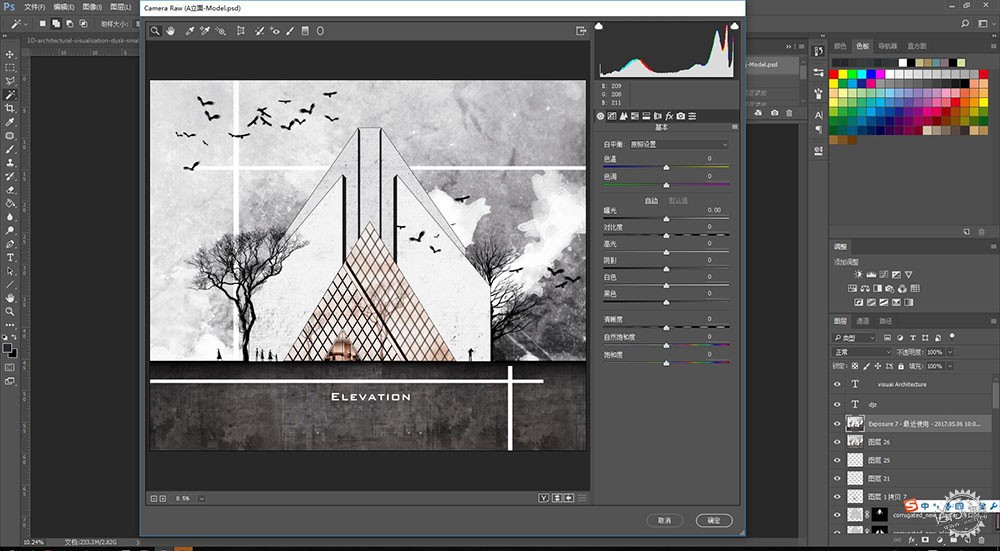
Task: Expand the layer blend mode dropdown
Action: coord(862,352)
